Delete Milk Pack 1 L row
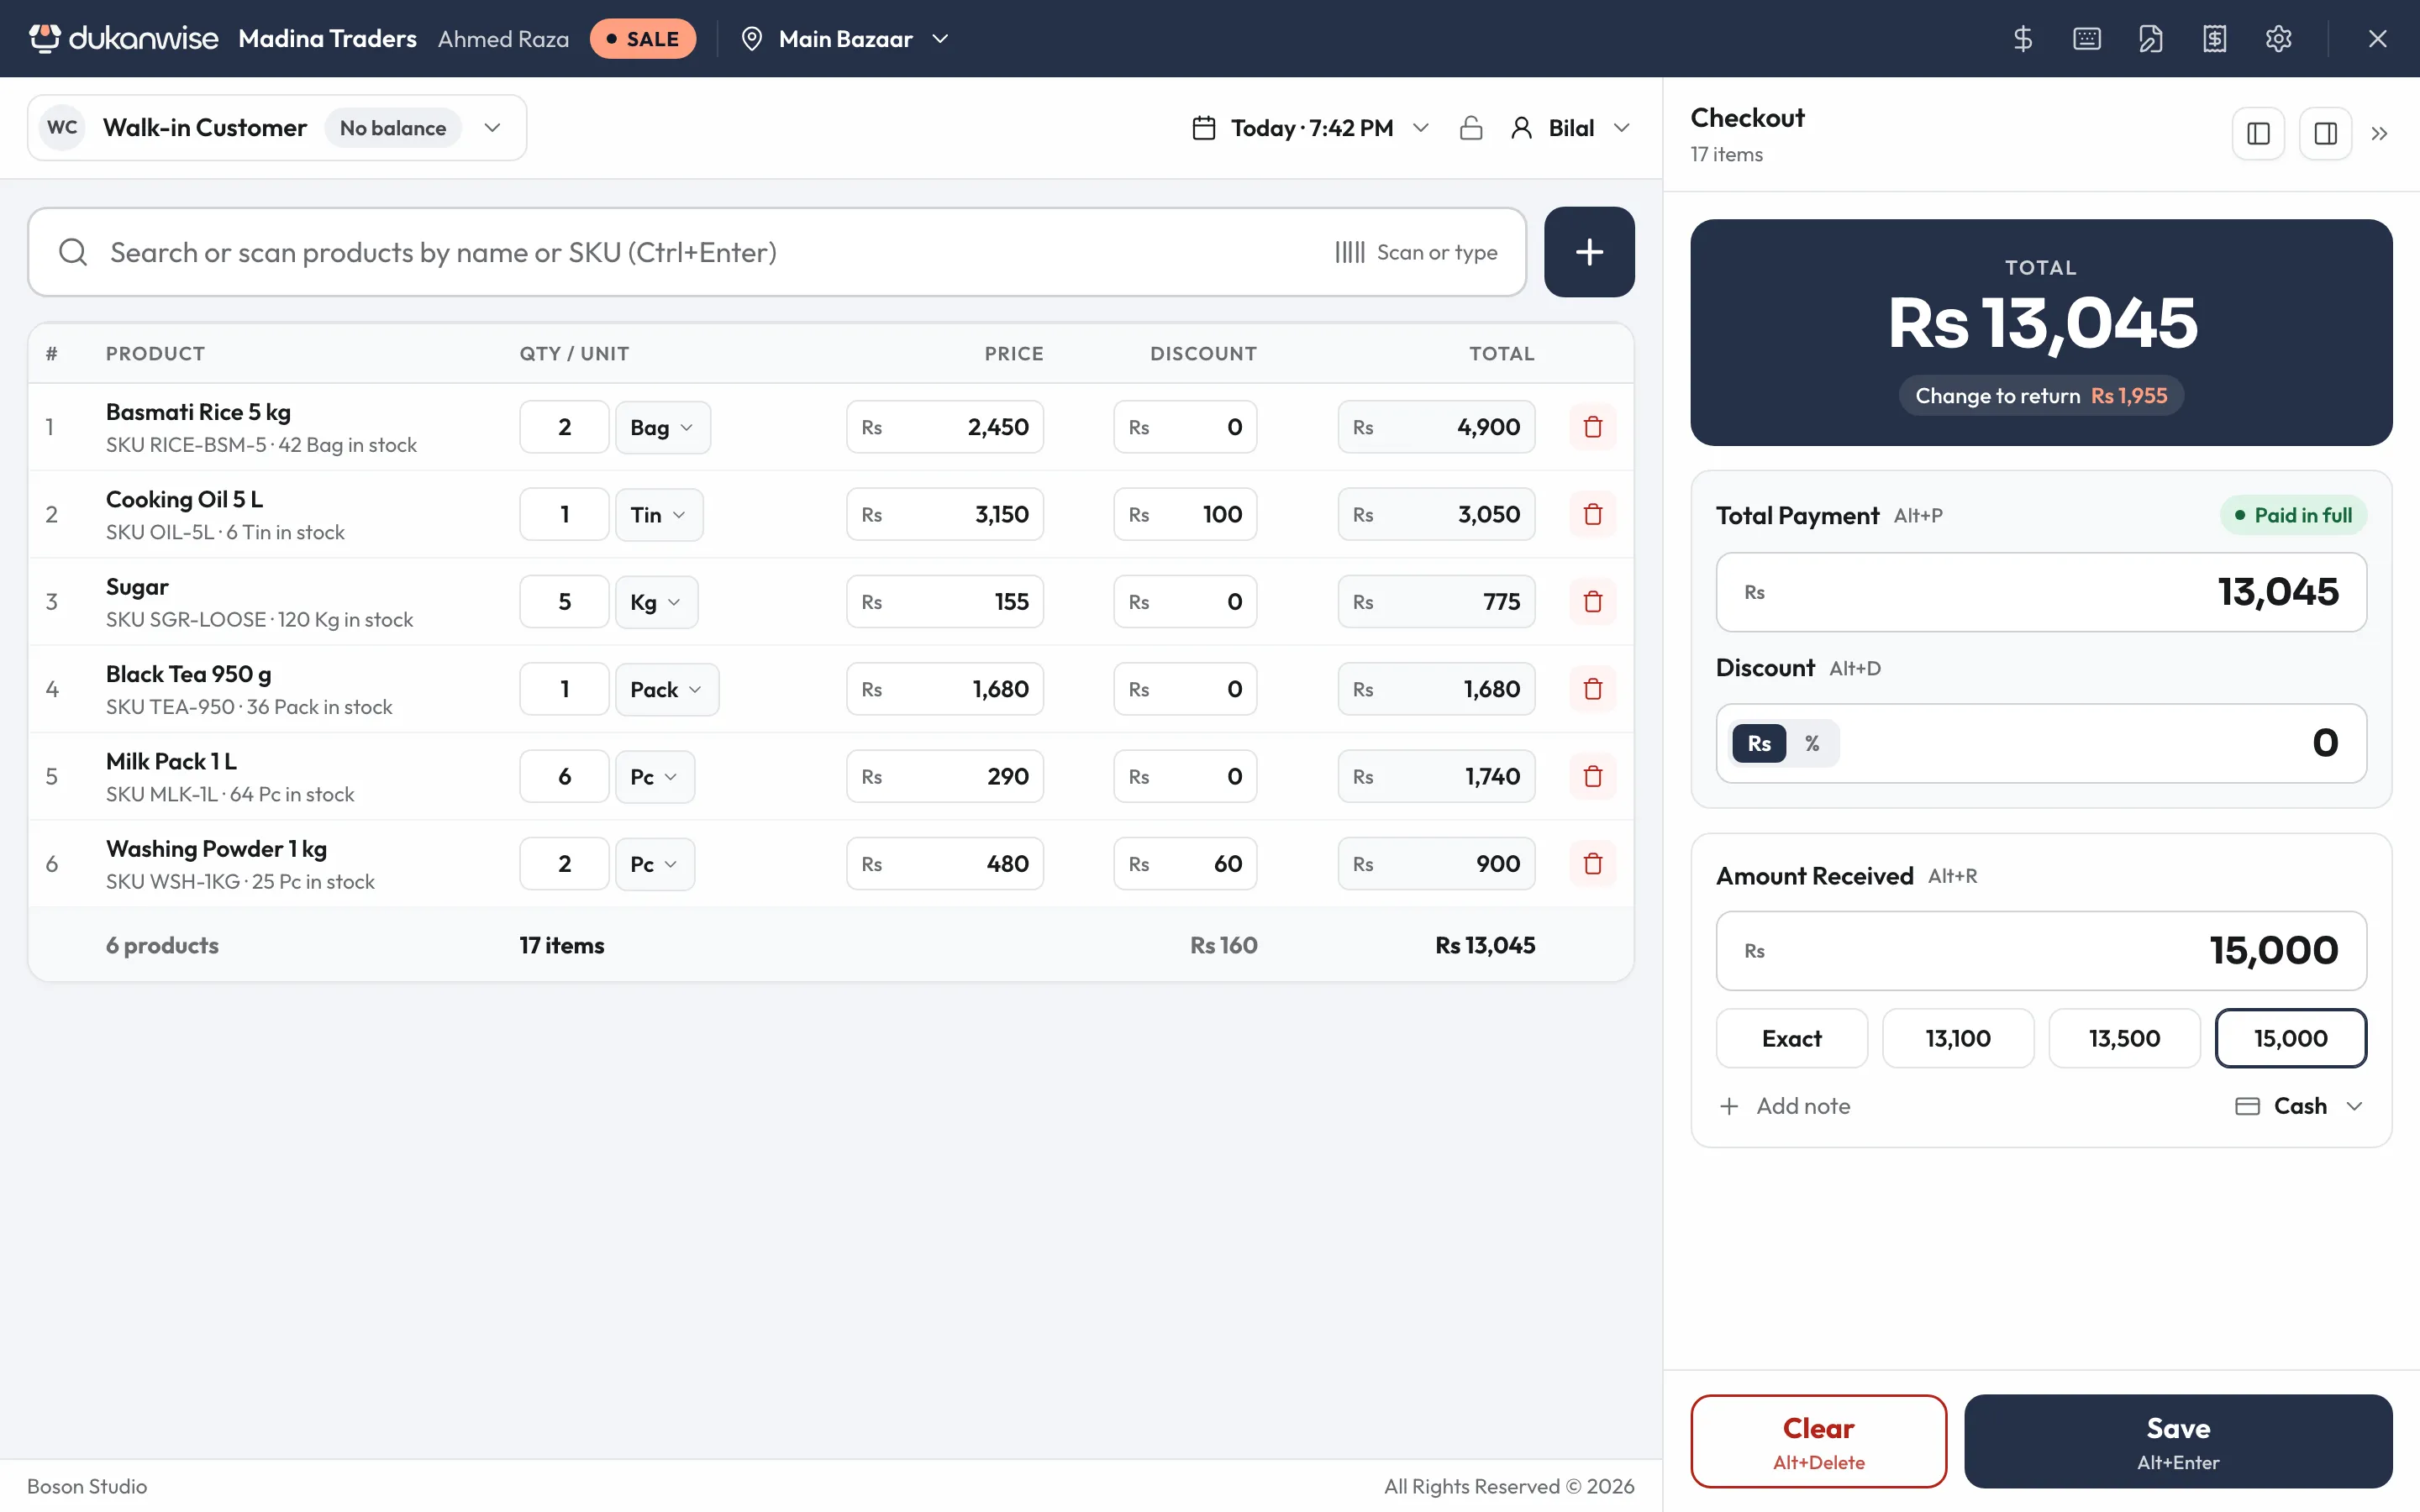This screenshot has width=2420, height=1512. point(1593,776)
